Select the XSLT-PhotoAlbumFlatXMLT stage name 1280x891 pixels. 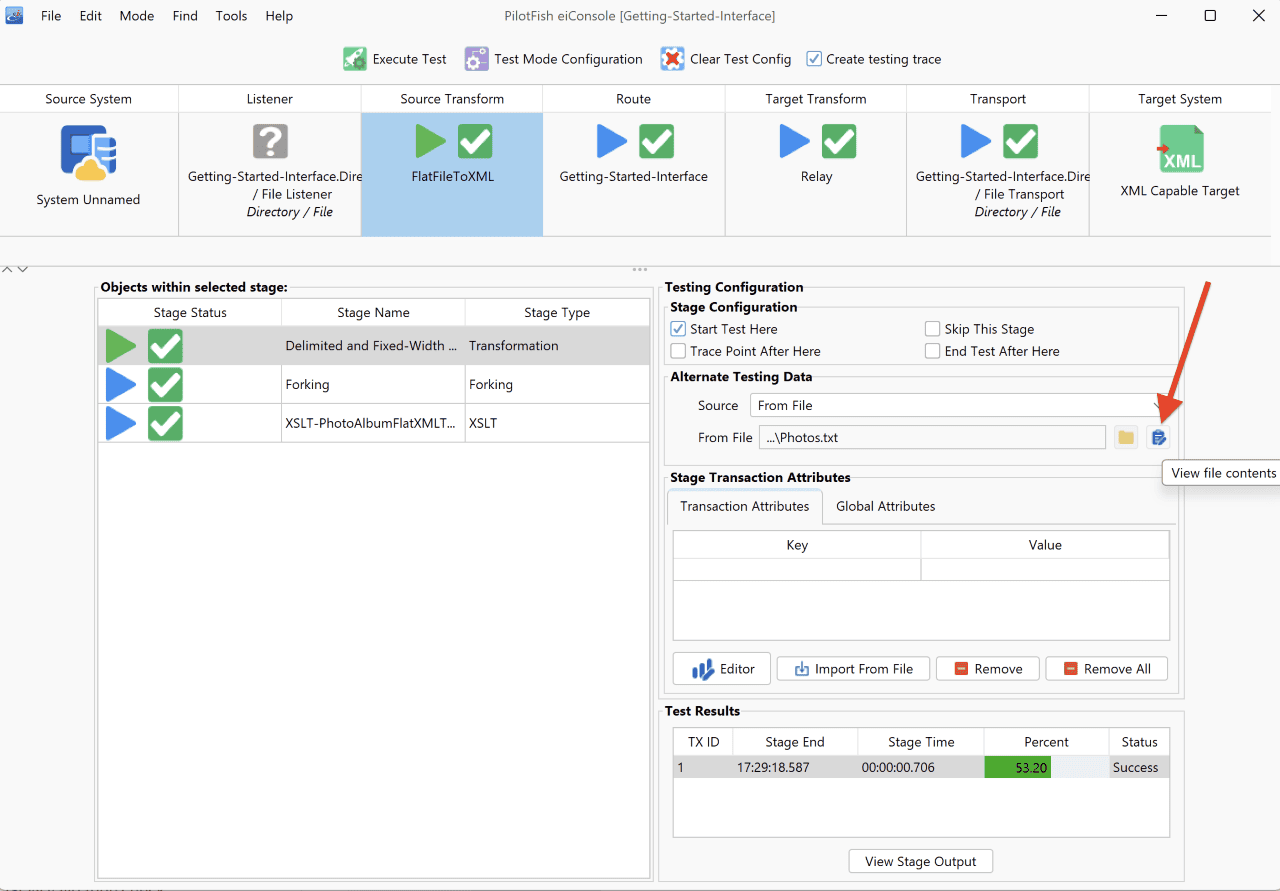pos(372,423)
